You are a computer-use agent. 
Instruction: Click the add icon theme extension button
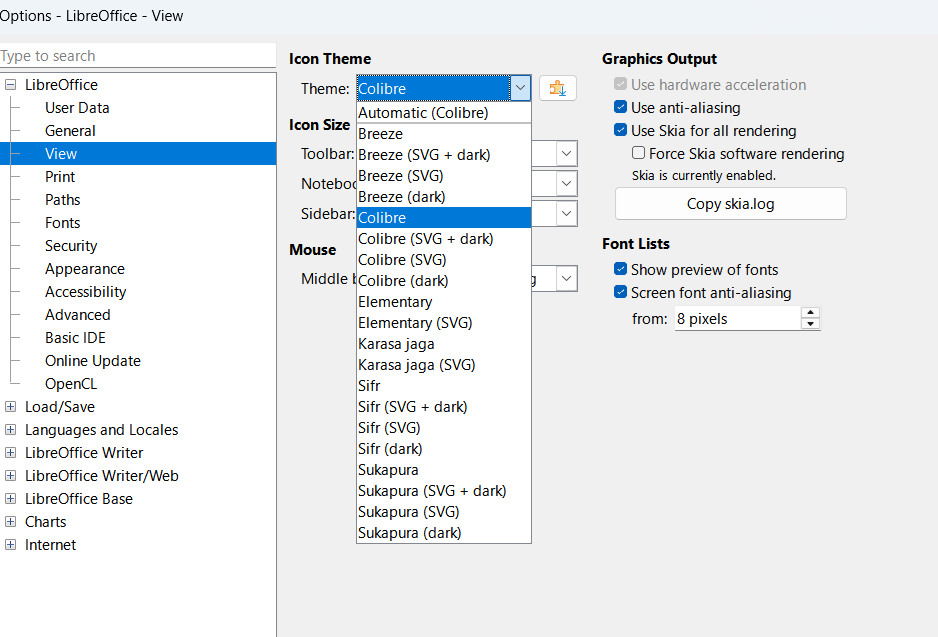(558, 89)
